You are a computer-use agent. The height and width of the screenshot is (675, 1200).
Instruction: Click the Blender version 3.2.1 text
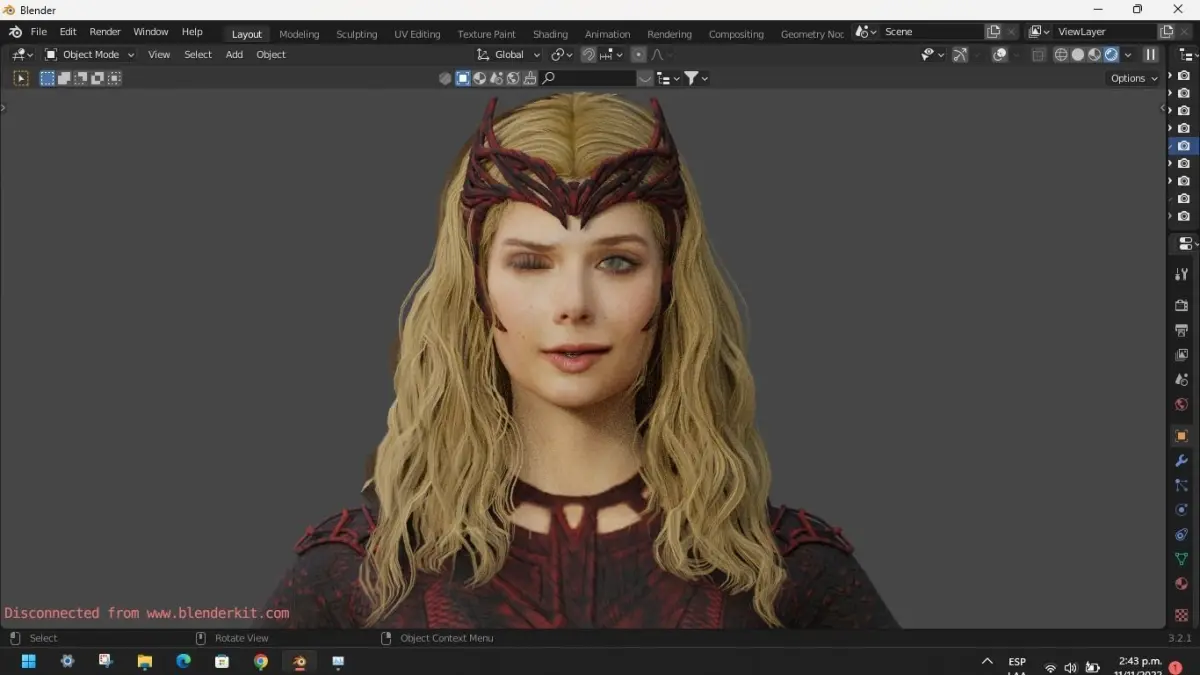pyautogui.click(x=1180, y=638)
